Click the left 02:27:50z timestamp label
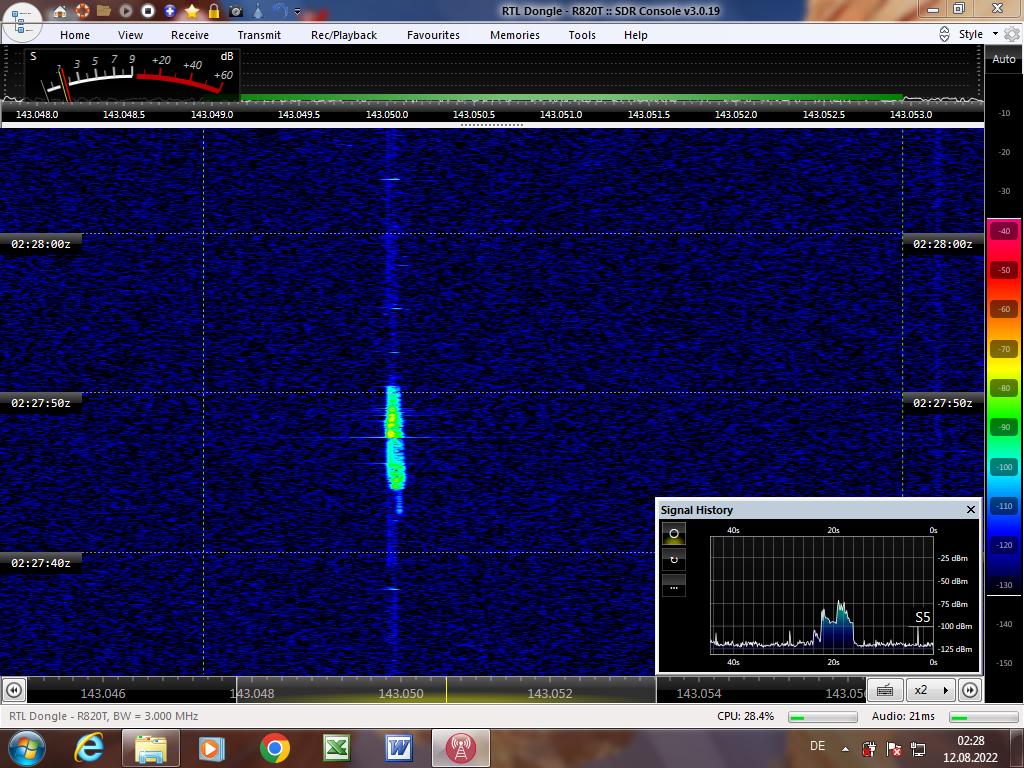This screenshot has height=768, width=1024. [40, 404]
